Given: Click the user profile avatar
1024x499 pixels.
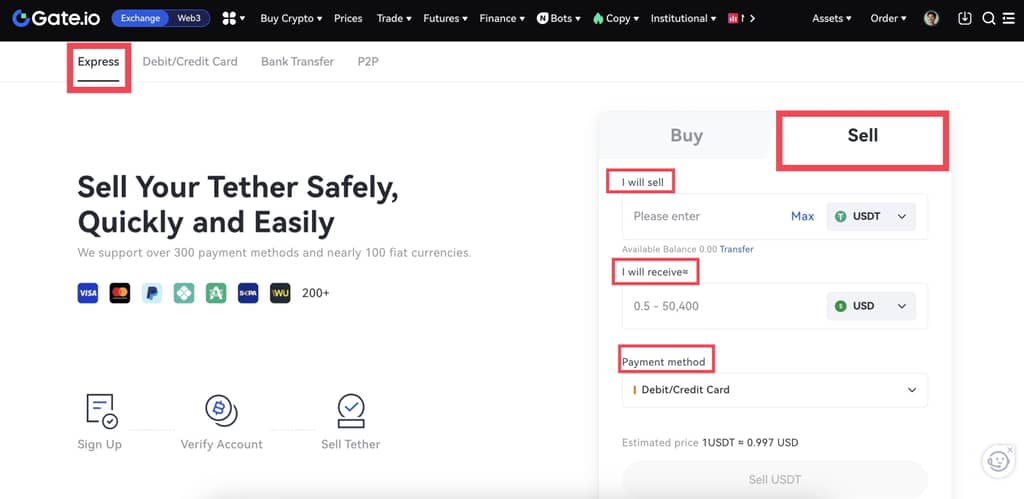Looking at the screenshot, I should coord(931,18).
